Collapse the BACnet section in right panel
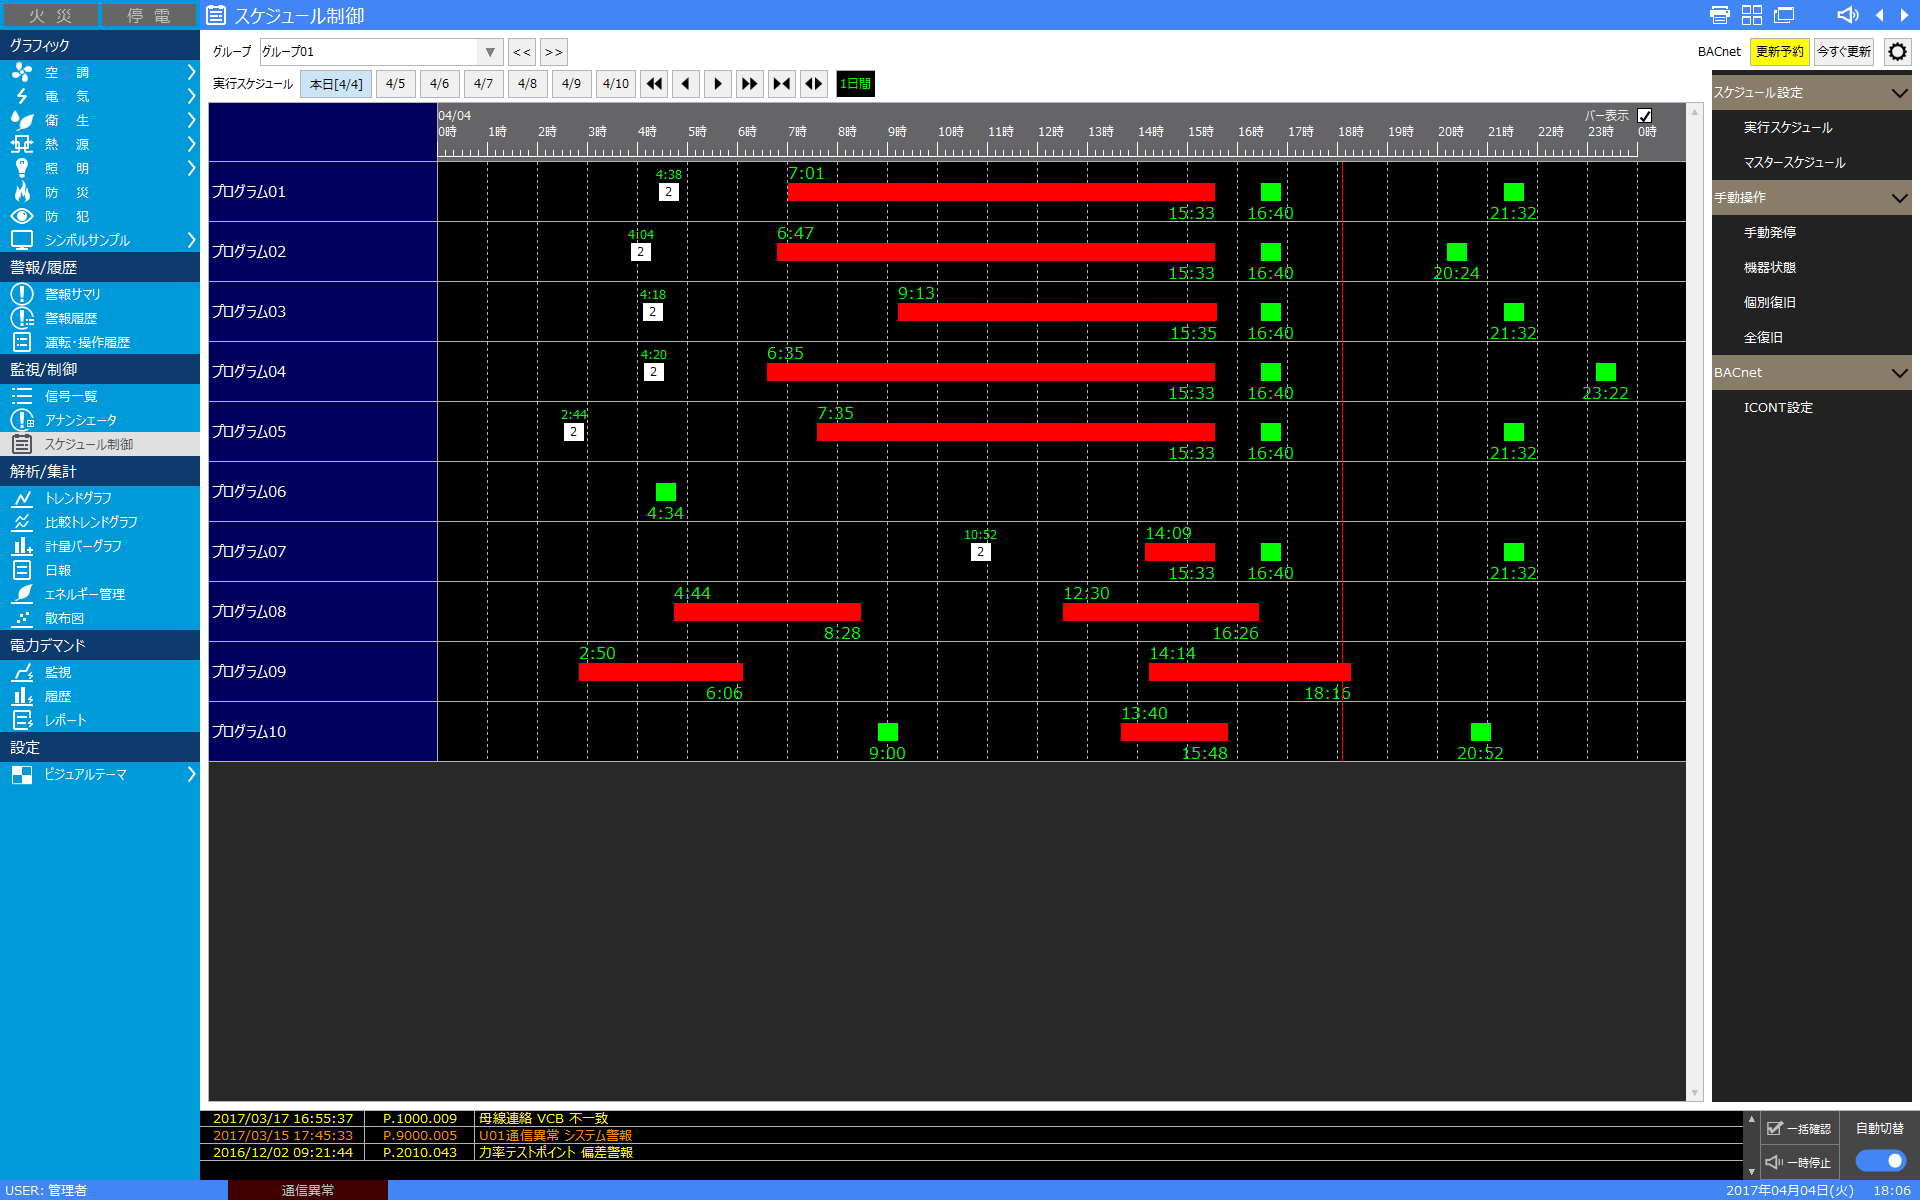Image resolution: width=1920 pixels, height=1200 pixels. click(1899, 372)
